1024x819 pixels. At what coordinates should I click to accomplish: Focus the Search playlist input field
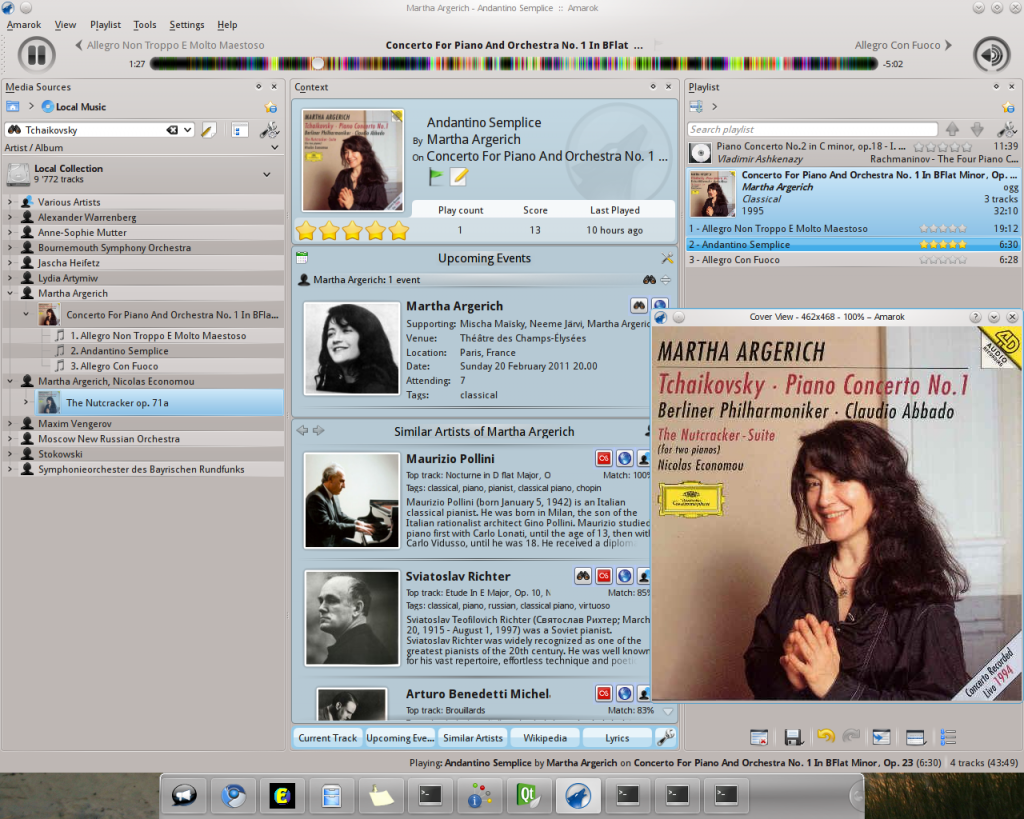(812, 129)
